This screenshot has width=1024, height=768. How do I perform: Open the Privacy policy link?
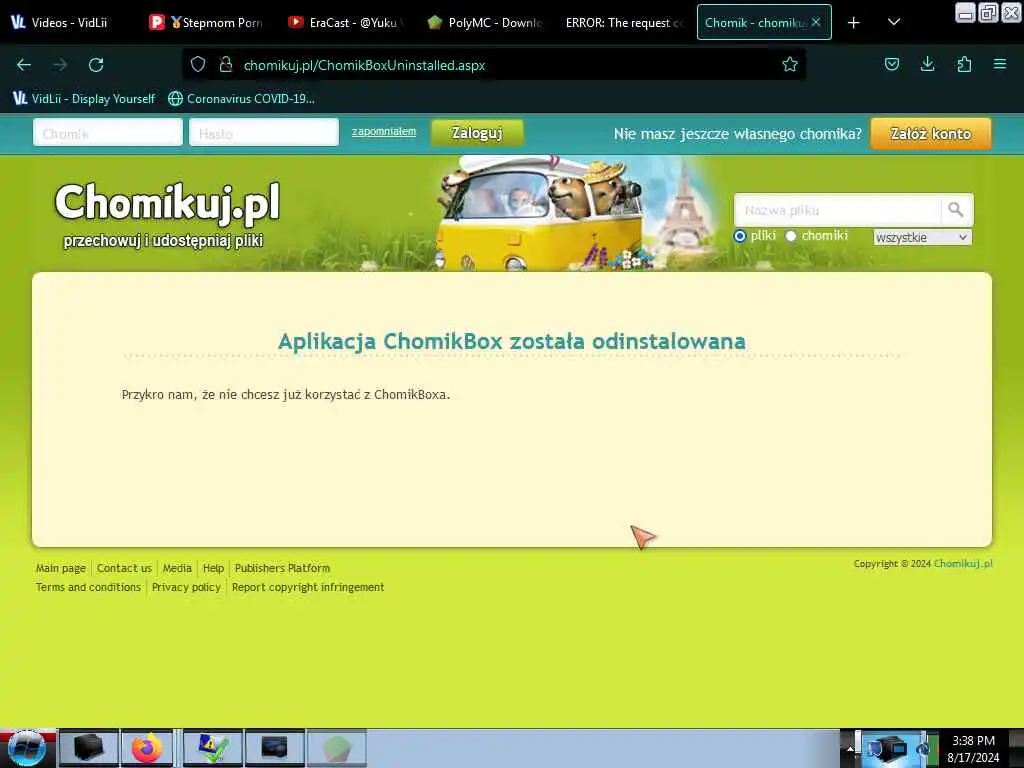click(186, 587)
